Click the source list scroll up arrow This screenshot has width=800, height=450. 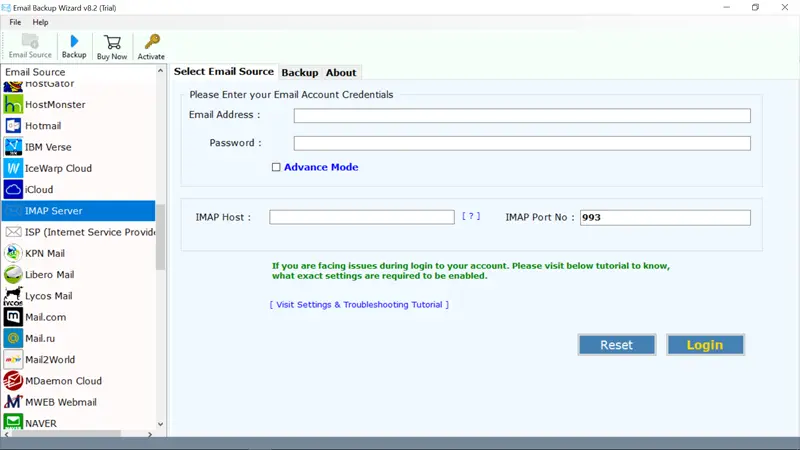click(x=161, y=71)
